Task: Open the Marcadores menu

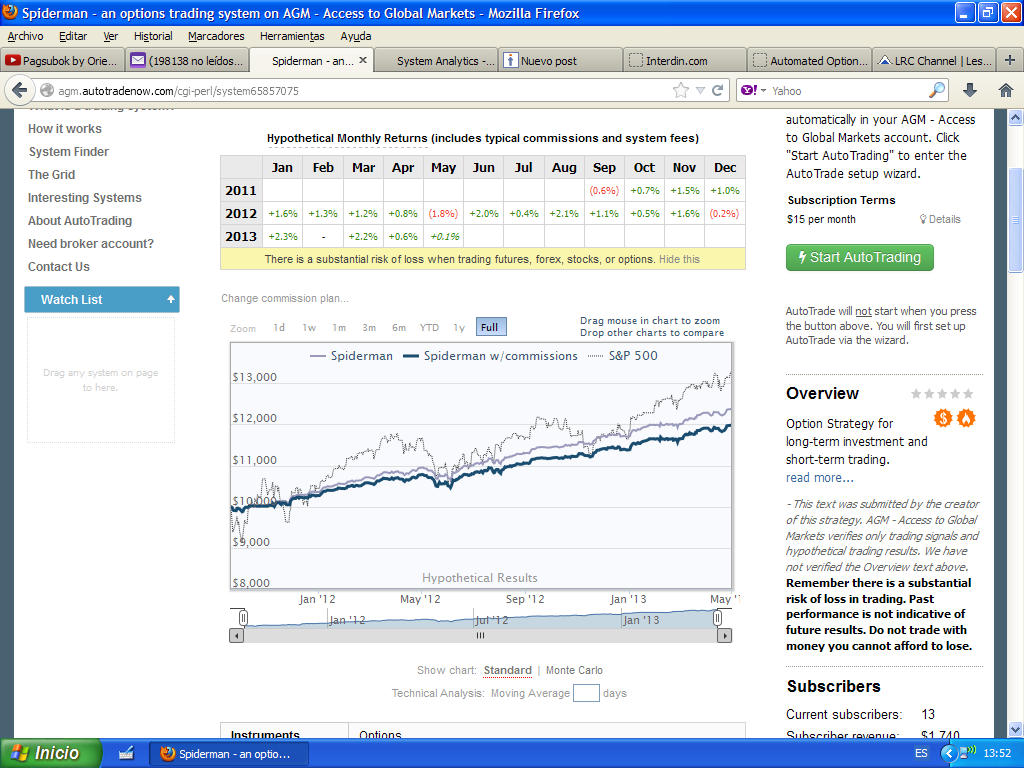Action: [216, 36]
